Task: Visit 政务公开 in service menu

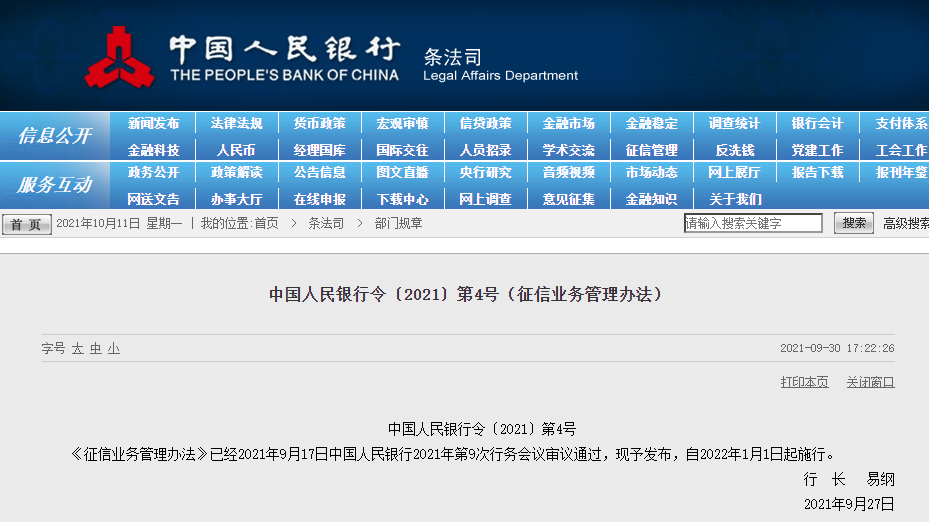Action: [153, 172]
